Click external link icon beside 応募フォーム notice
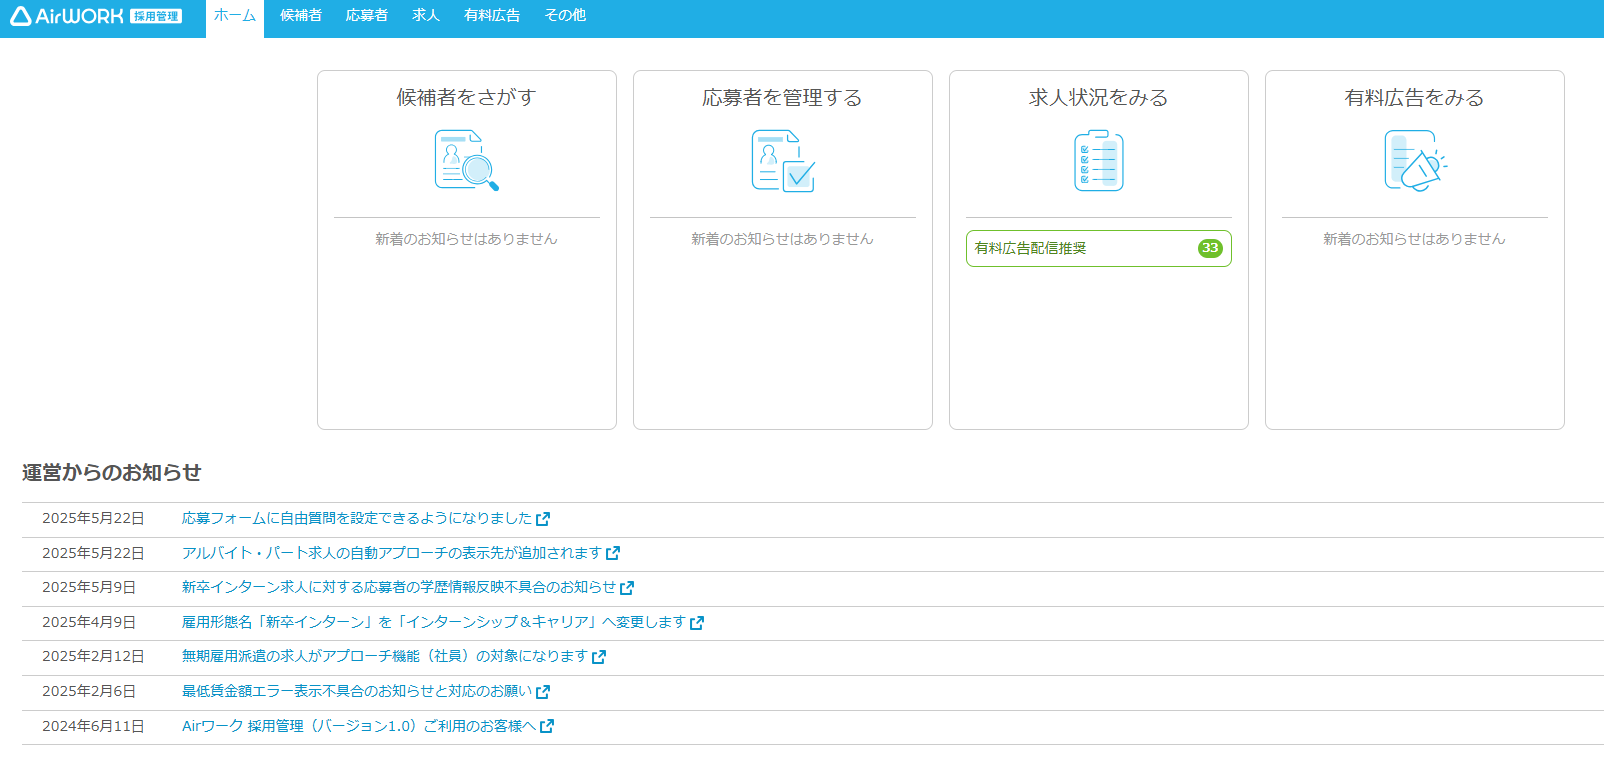 [543, 519]
